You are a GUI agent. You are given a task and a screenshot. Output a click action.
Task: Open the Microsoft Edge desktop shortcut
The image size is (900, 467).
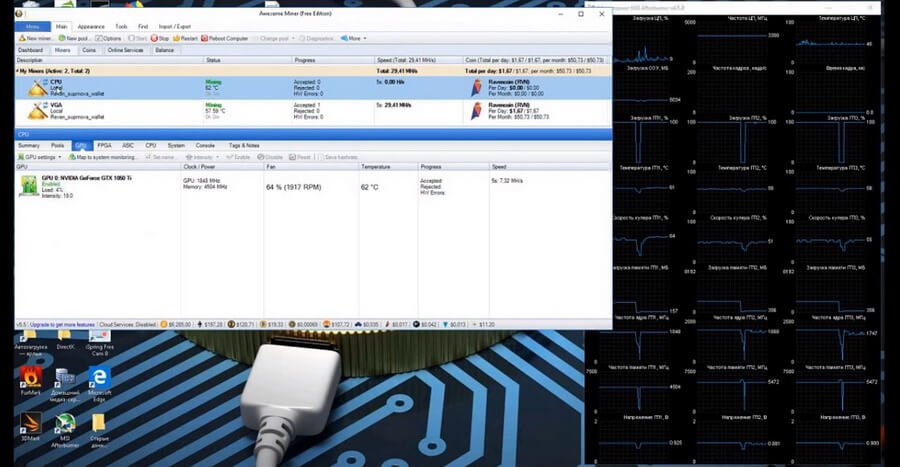pos(99,384)
